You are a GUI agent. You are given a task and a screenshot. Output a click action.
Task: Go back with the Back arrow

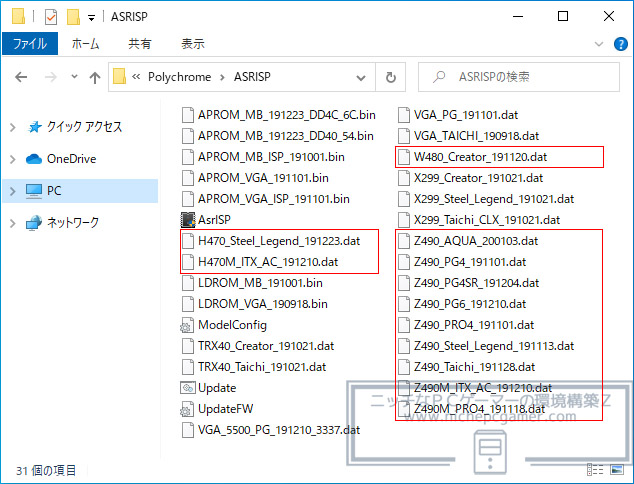21,77
